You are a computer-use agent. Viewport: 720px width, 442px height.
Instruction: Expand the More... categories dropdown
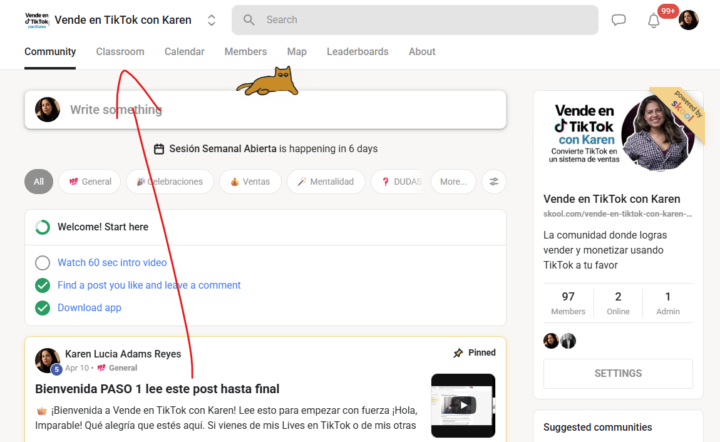[453, 182]
